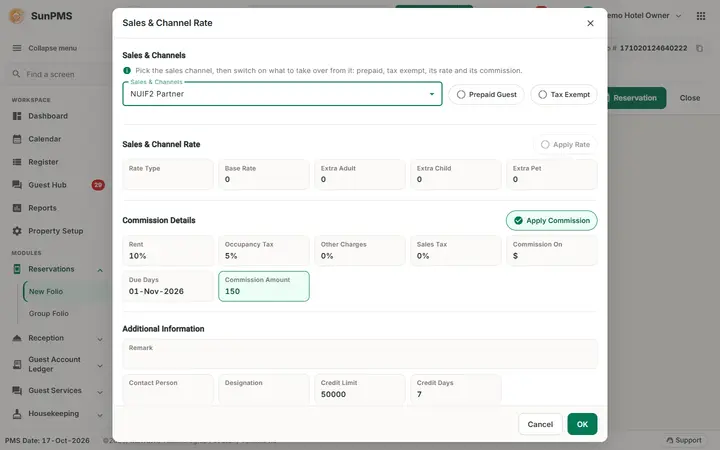Click the Credit Limit field
The width and height of the screenshot is (720, 450).
(360, 389)
